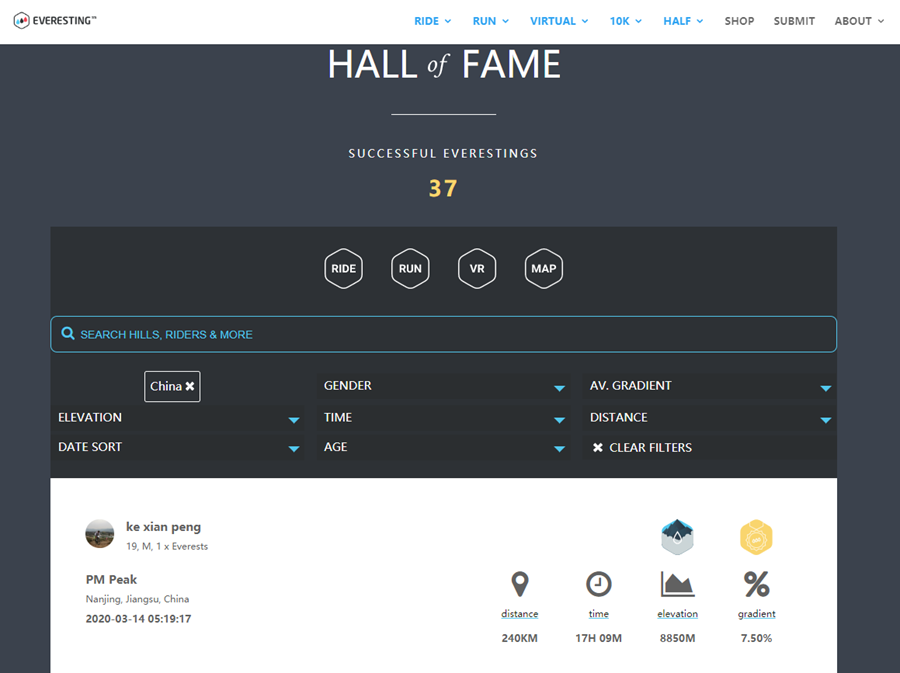Click the elevation label link
Screen dimensions: 900x673
pyautogui.click(x=677, y=613)
